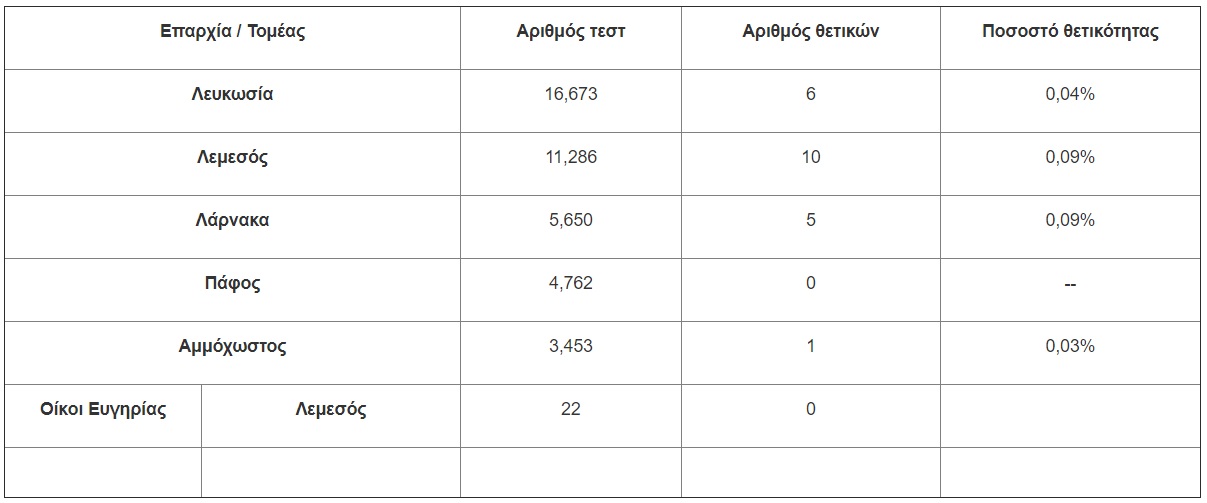
Task: Click the "--" positivity cell for Πάφος
Action: click(x=1070, y=285)
